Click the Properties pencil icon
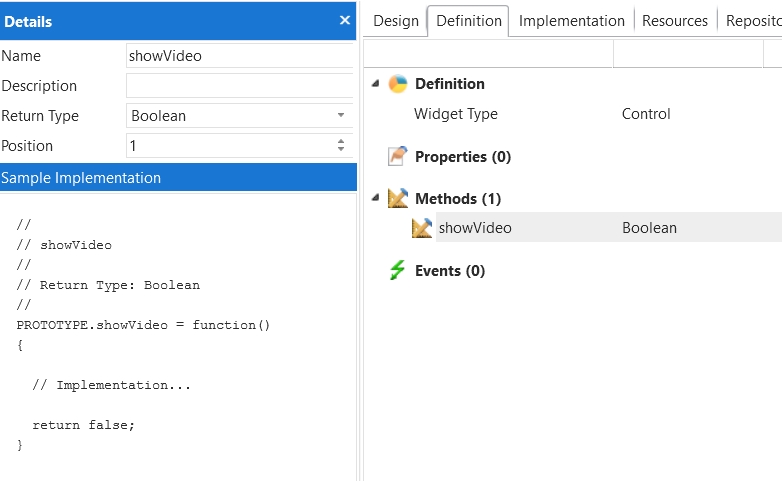The height and width of the screenshot is (481, 782). 398,157
